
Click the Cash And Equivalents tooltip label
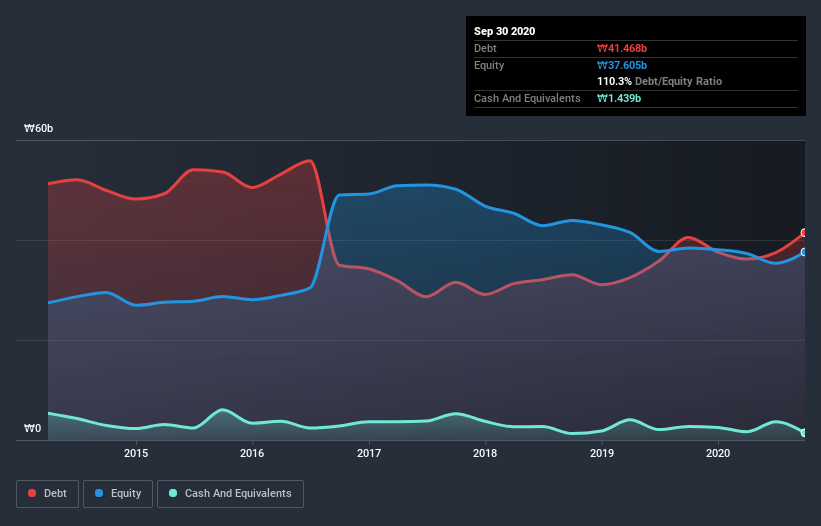[x=527, y=98]
